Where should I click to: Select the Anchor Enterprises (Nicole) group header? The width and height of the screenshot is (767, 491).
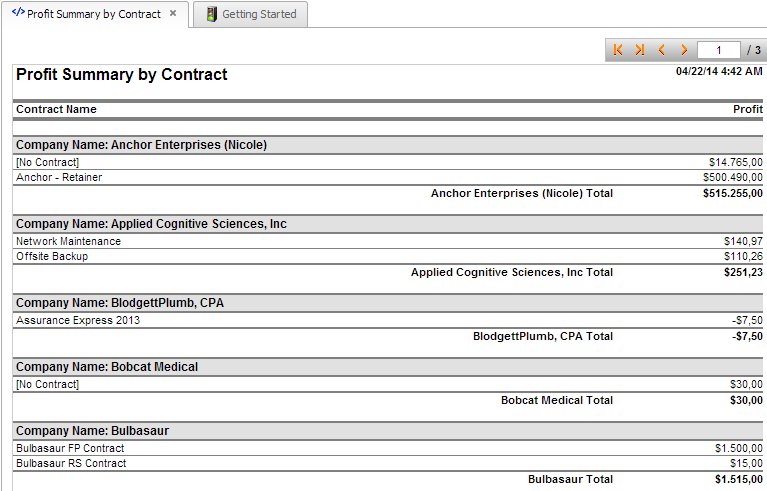click(388, 145)
